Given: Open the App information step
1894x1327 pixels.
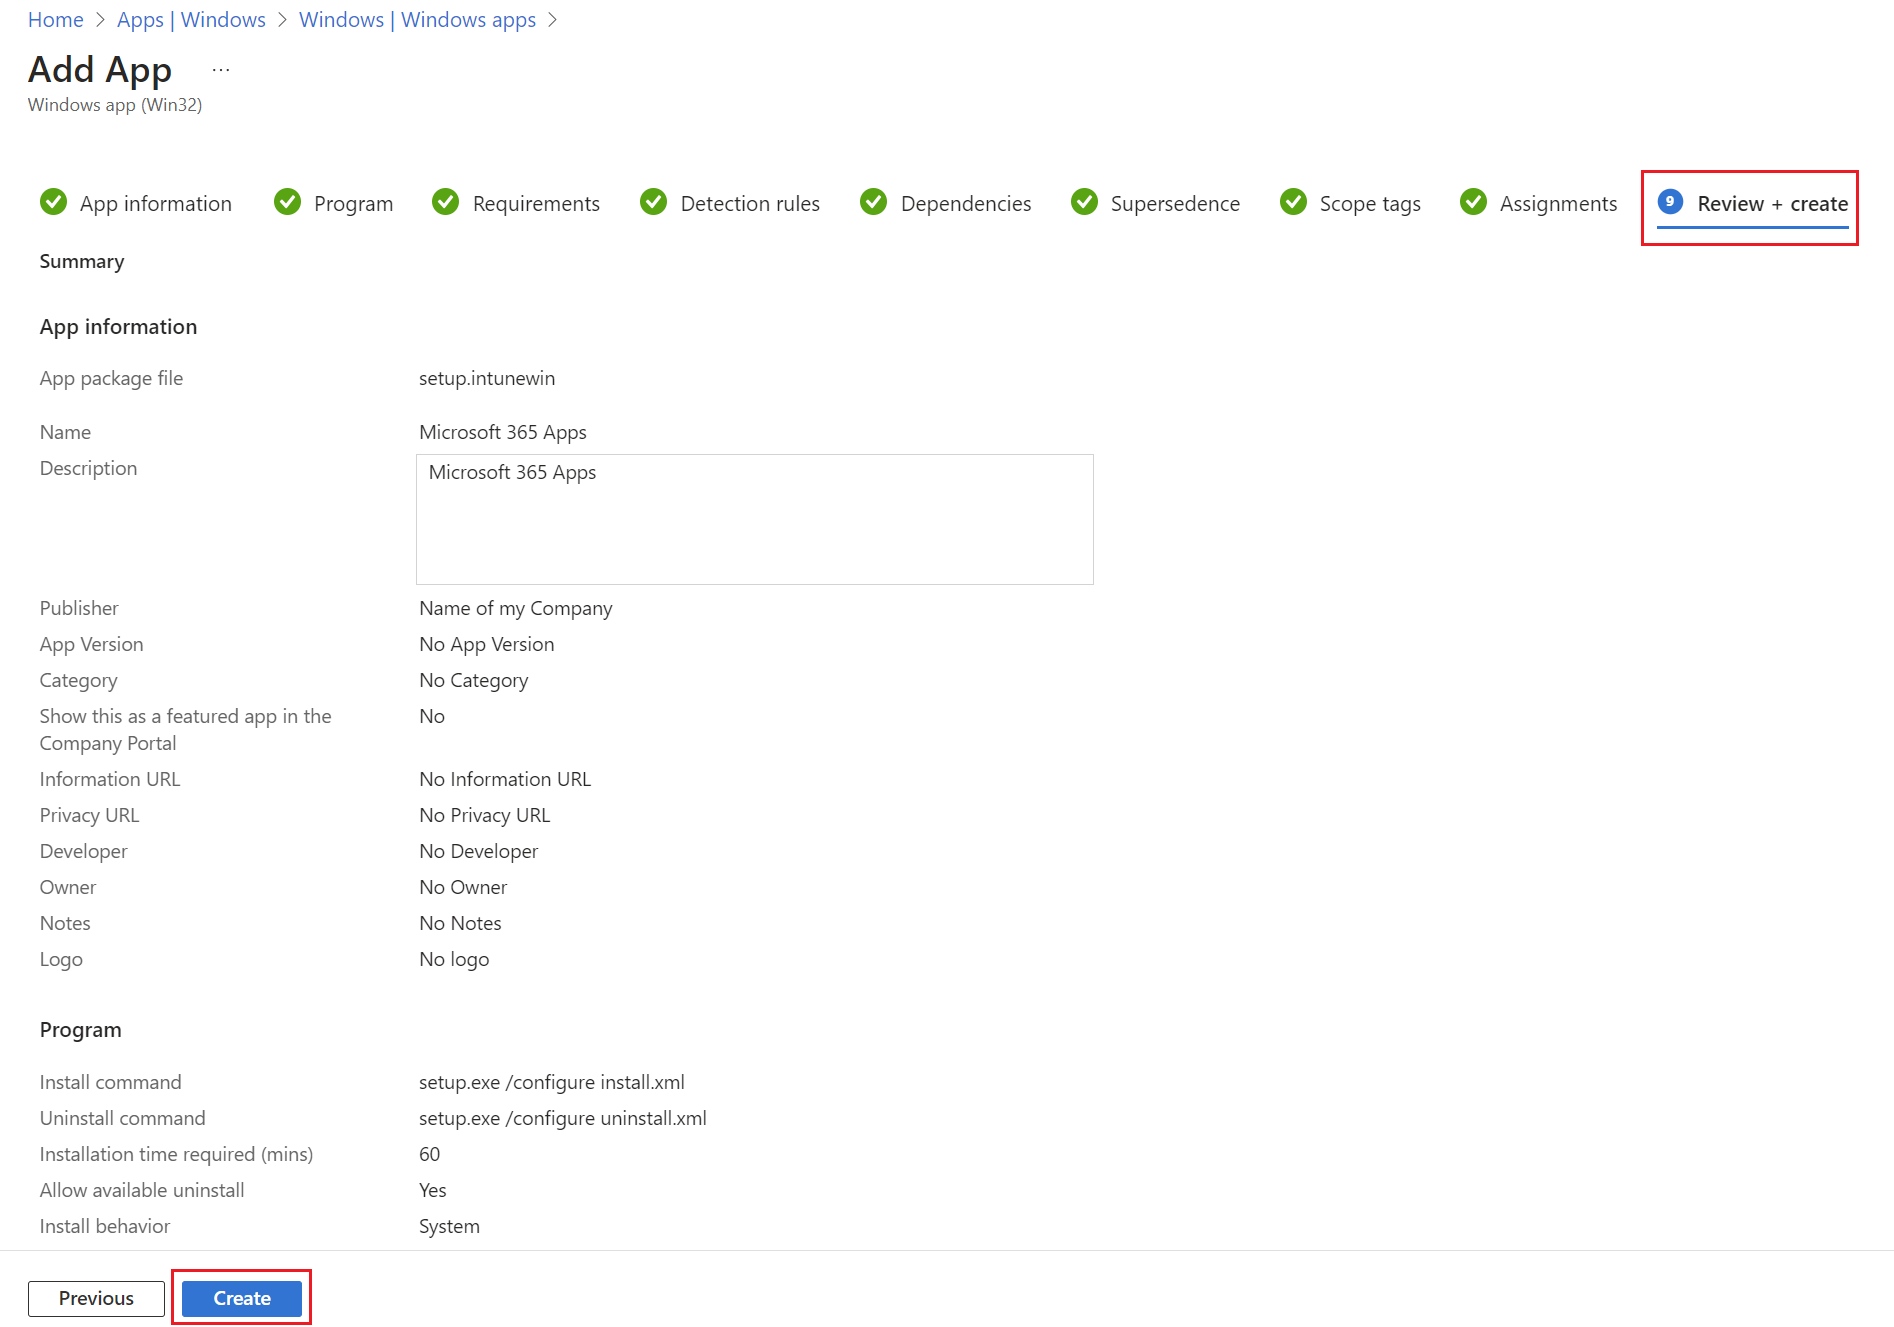Looking at the screenshot, I should [155, 203].
